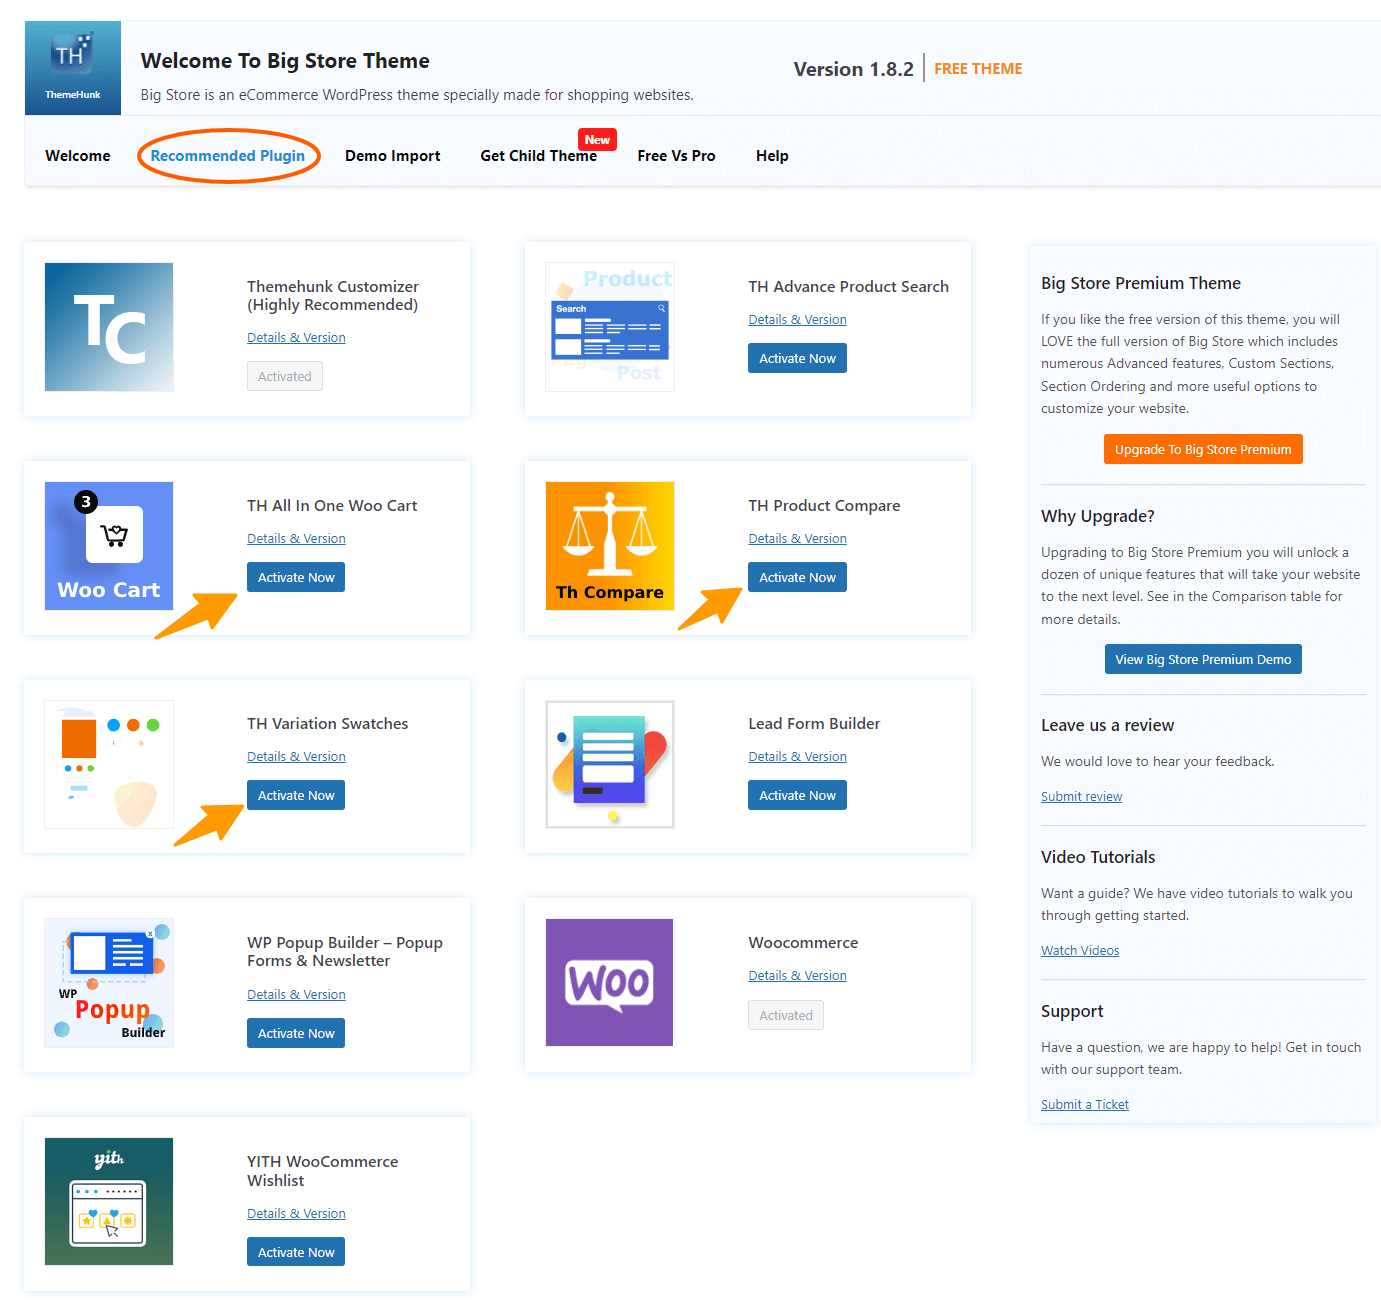This screenshot has height=1302, width=1381.
Task: Click the Submit review link
Action: click(1081, 797)
